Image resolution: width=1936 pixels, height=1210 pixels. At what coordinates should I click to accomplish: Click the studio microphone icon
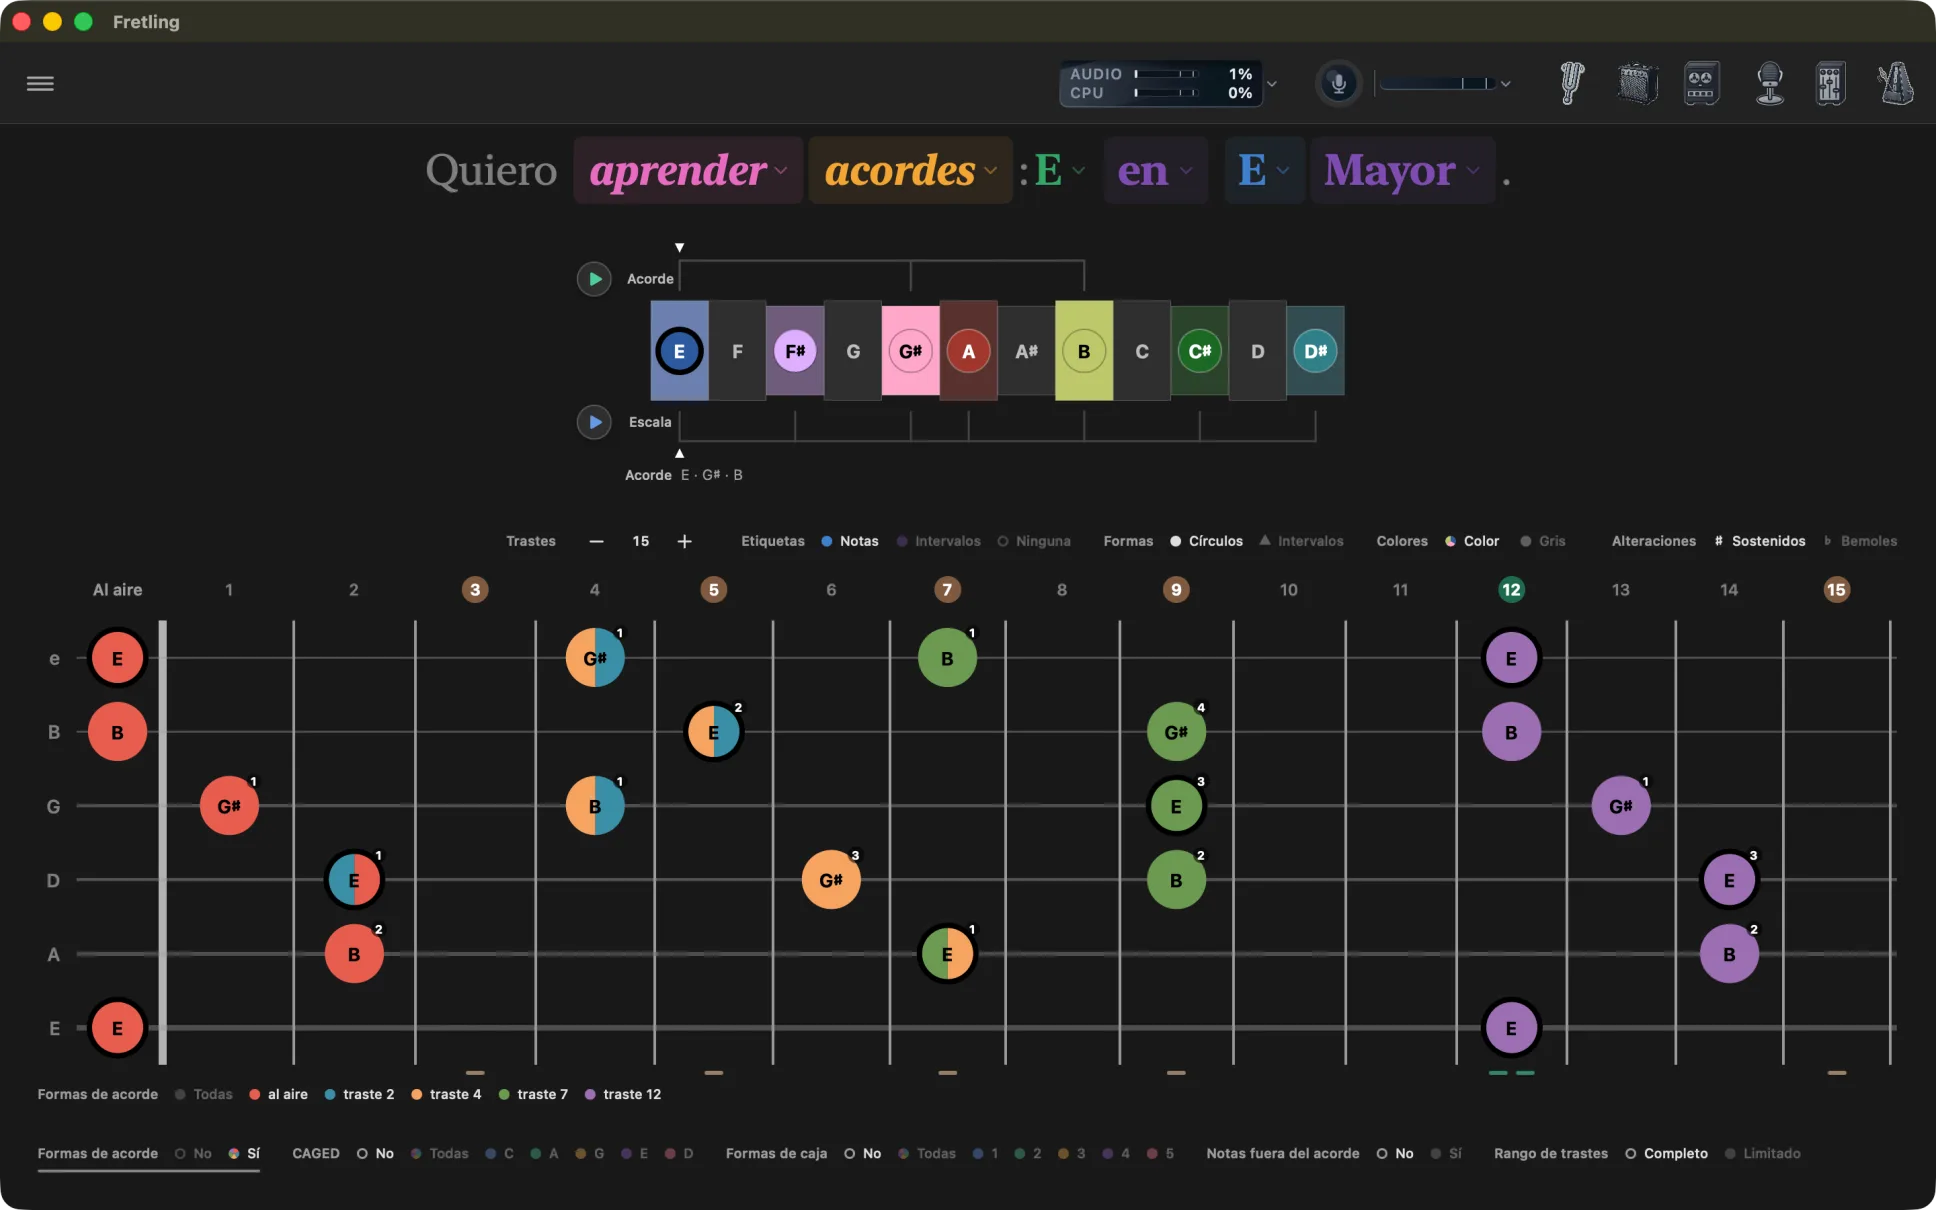coord(1769,83)
